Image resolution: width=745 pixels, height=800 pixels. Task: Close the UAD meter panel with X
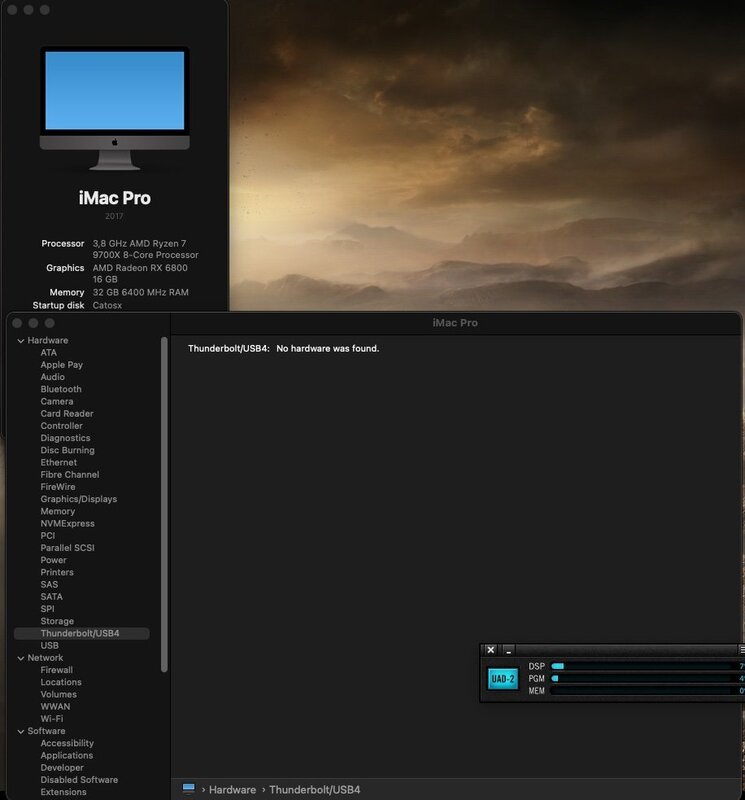tap(490, 650)
